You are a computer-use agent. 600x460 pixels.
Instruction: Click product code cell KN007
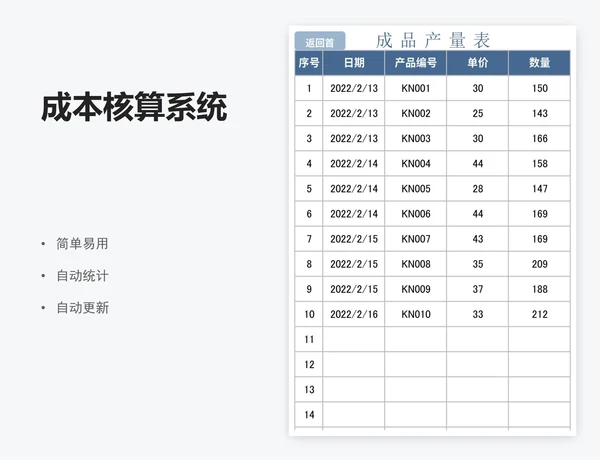(416, 239)
